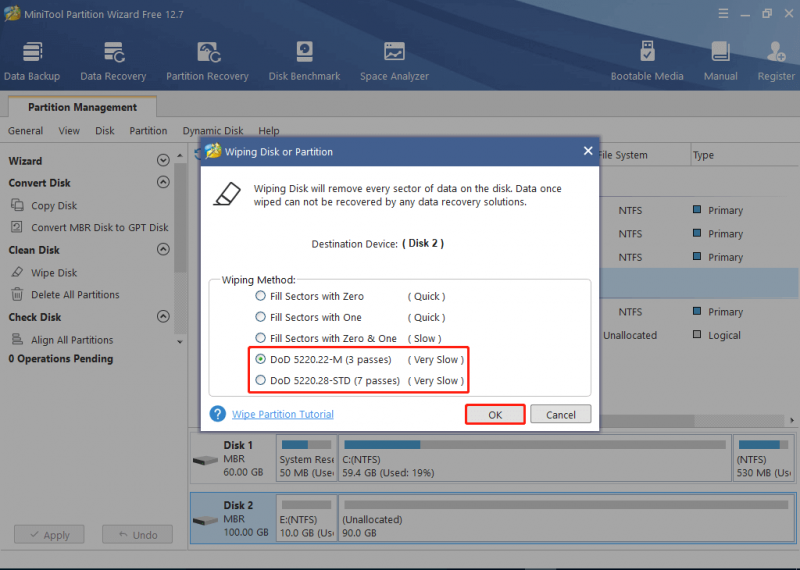Choose the Fill Sectors with One method
Image resolution: width=800 pixels, height=570 pixels.
[x=260, y=317]
